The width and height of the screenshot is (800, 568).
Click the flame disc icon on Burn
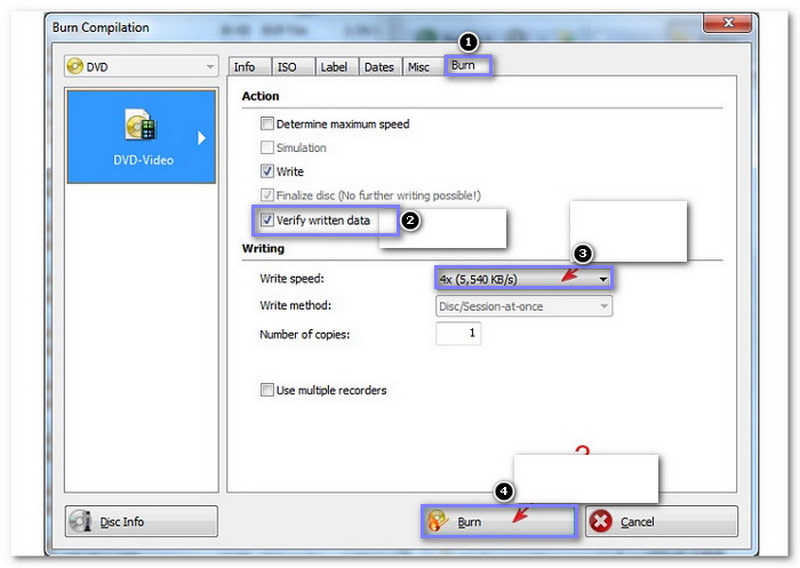click(437, 522)
